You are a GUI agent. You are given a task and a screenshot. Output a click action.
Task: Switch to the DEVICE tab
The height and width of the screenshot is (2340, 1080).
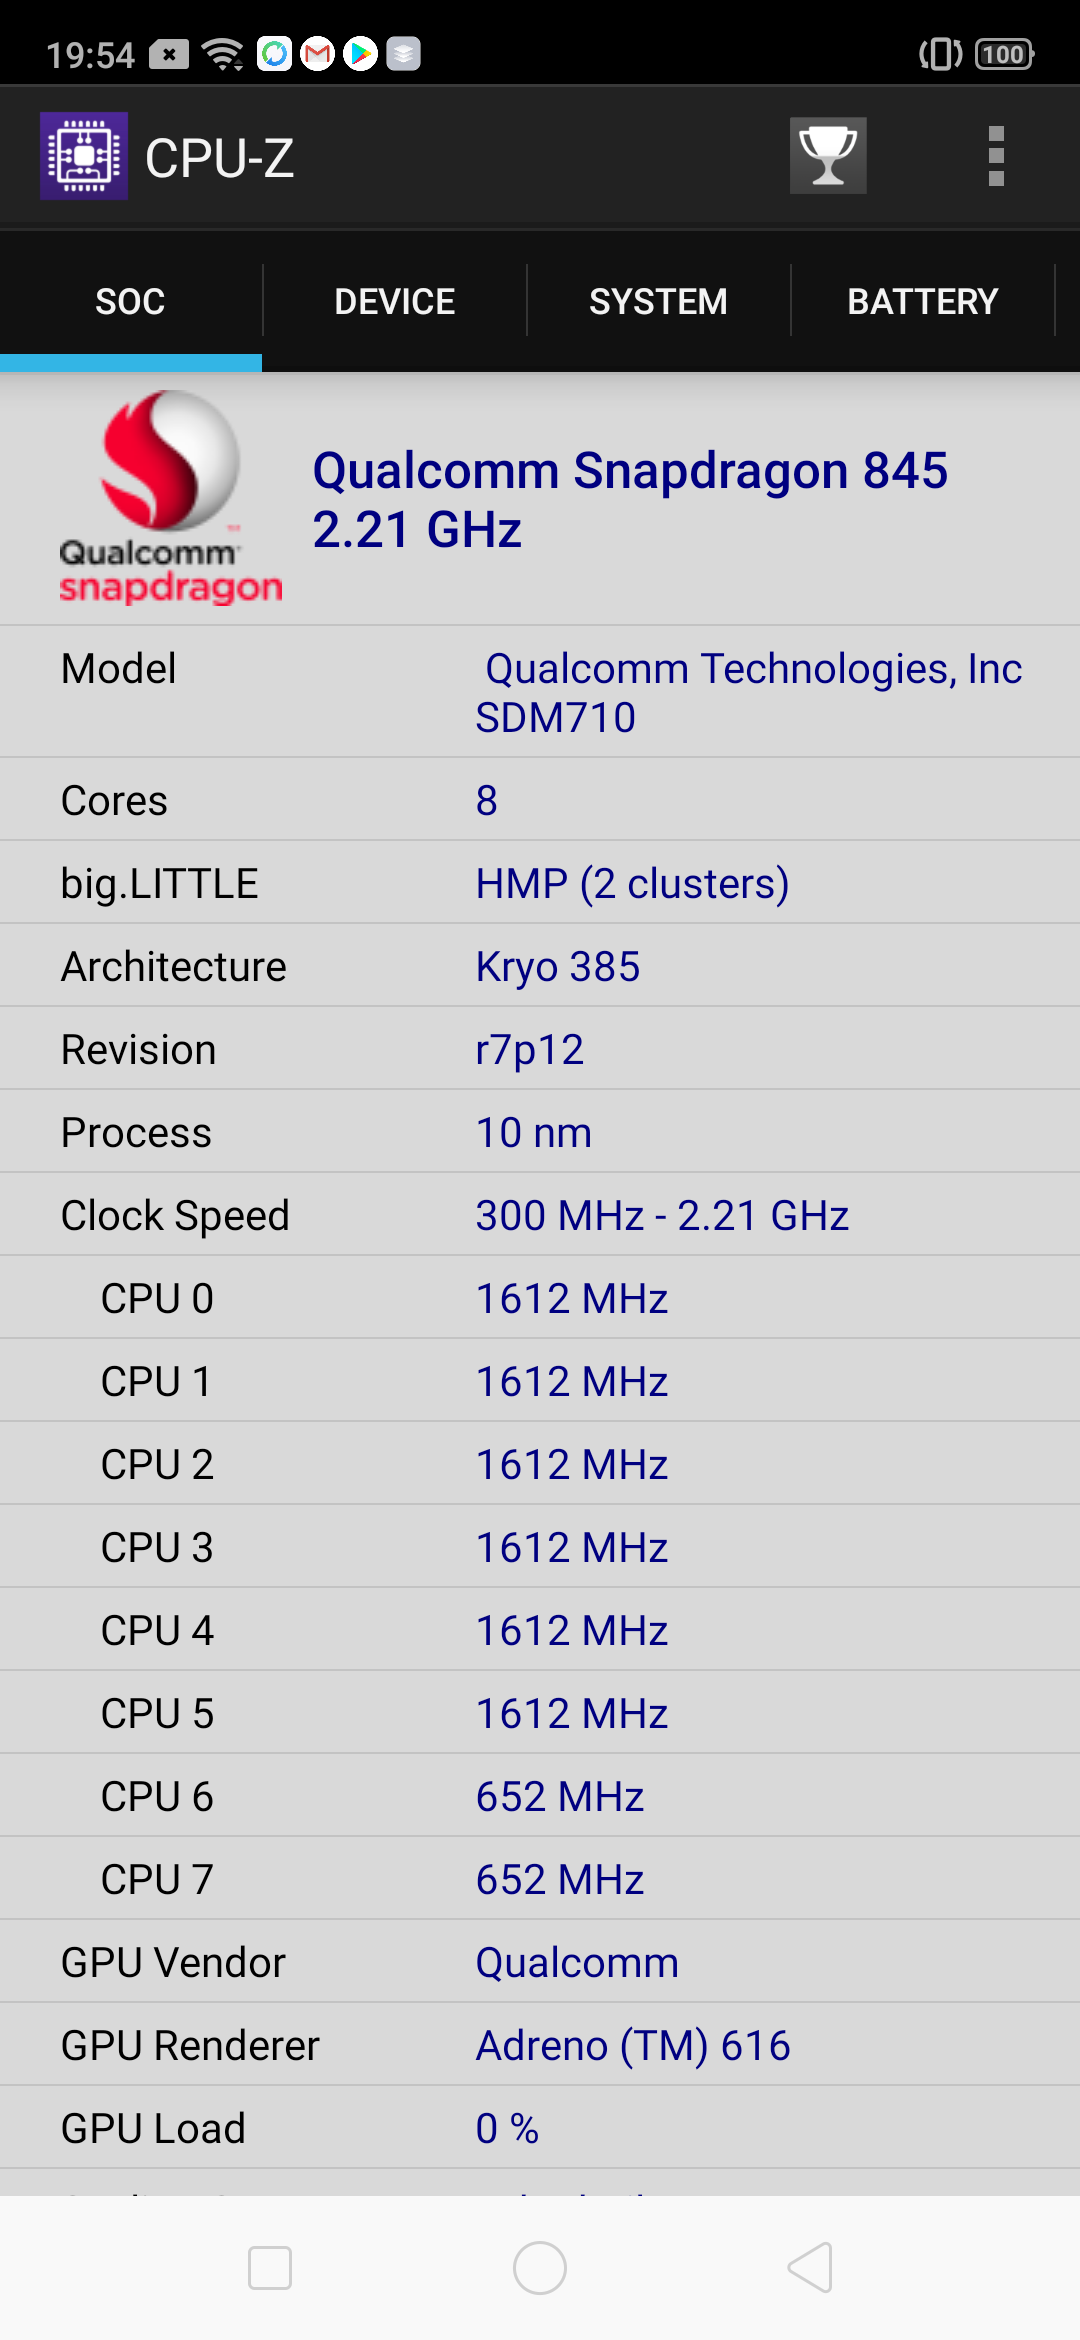coord(395,301)
